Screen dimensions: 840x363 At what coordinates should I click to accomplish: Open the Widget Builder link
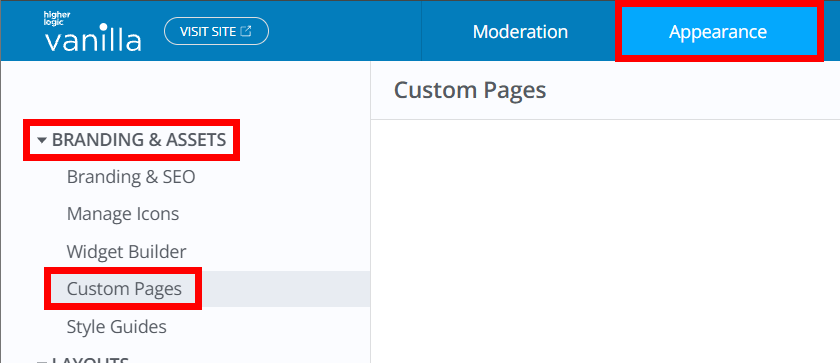click(x=126, y=252)
